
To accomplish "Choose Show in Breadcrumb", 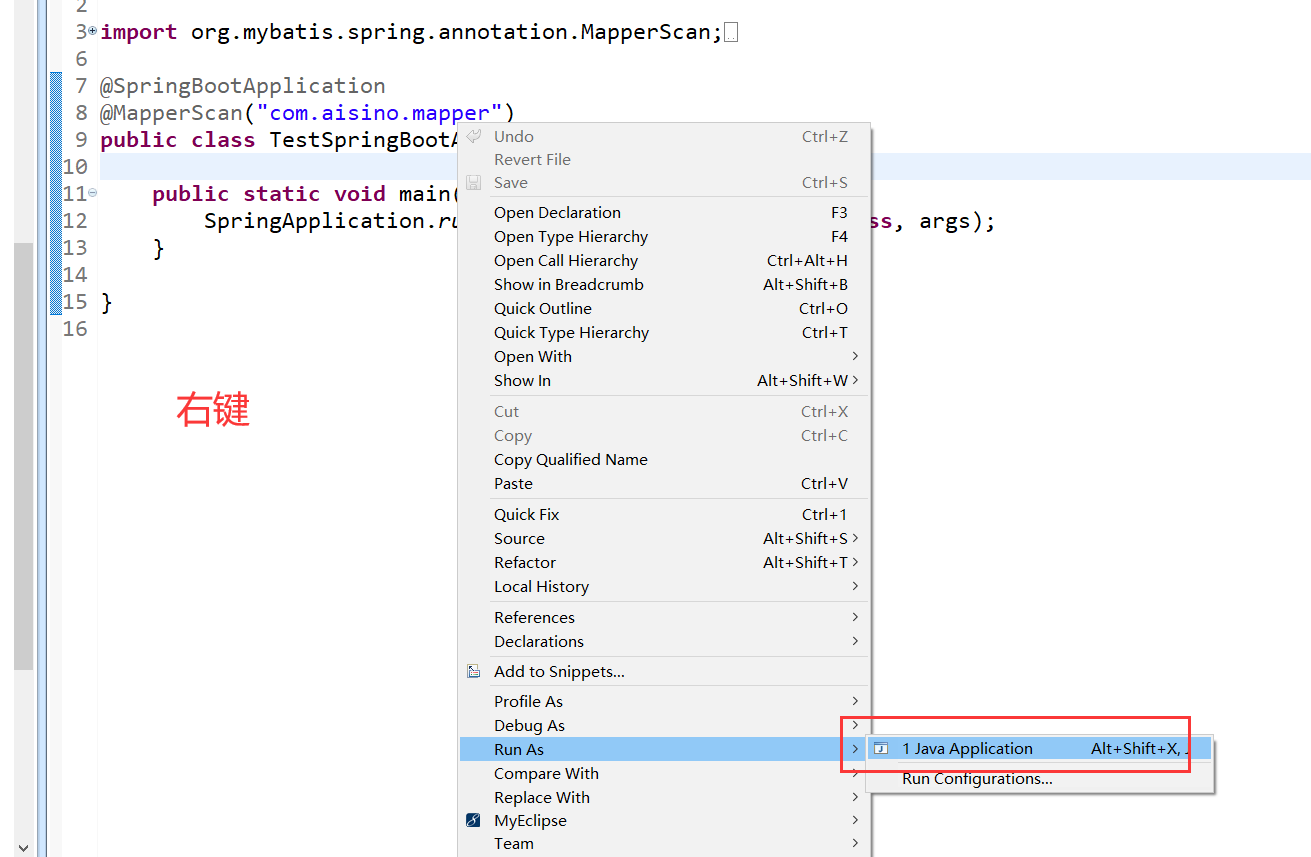I will [x=665, y=284].
